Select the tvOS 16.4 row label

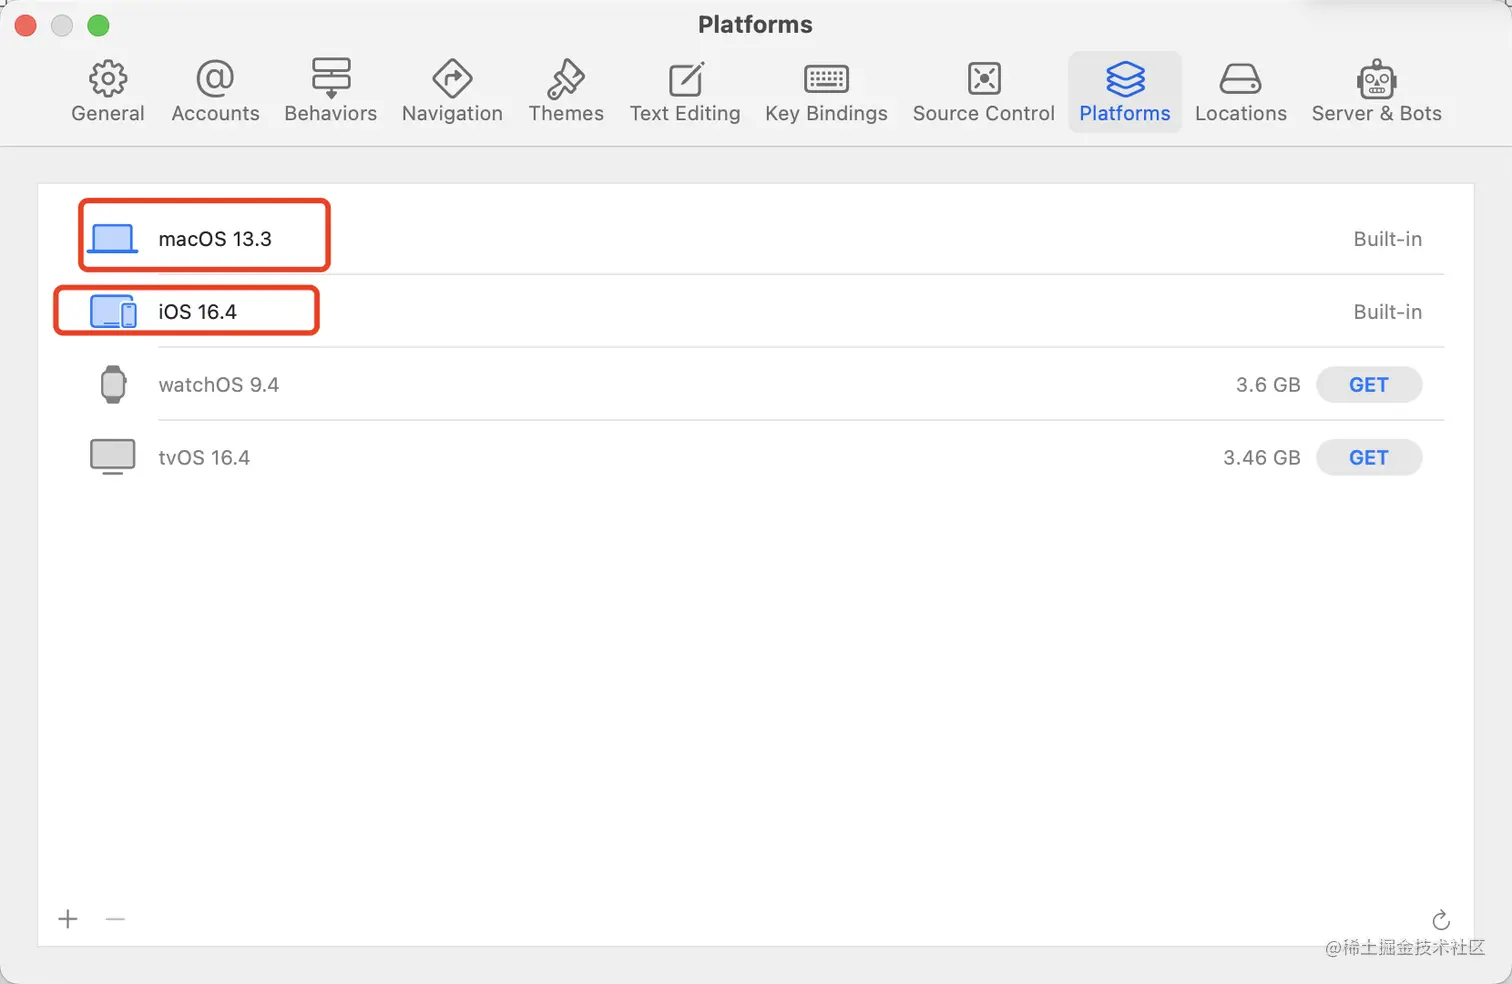tap(204, 458)
